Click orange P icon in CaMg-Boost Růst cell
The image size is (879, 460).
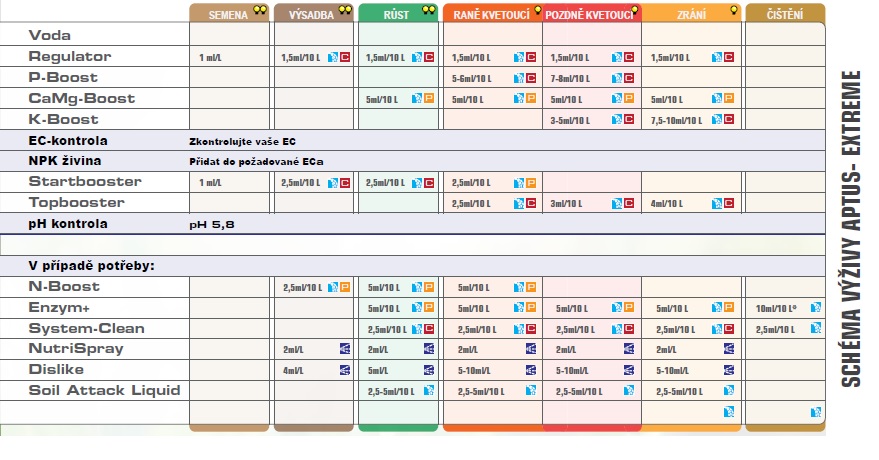tap(429, 99)
